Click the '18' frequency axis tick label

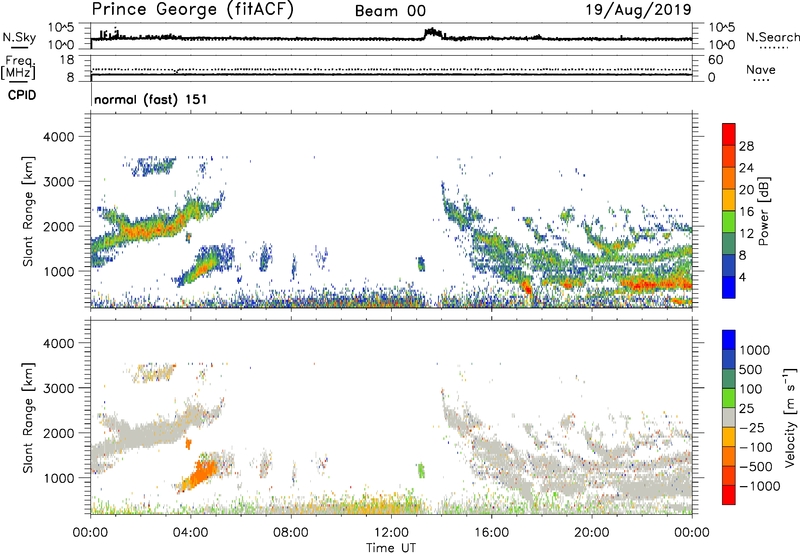(x=67, y=60)
